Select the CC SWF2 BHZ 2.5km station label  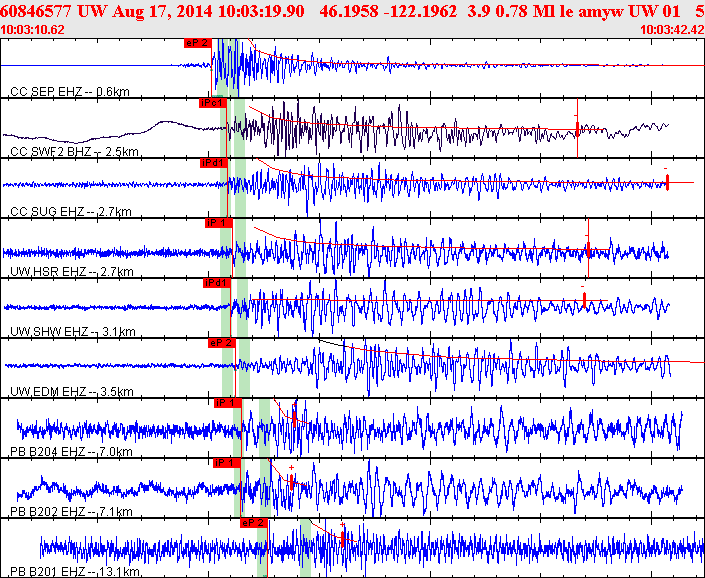click(74, 152)
